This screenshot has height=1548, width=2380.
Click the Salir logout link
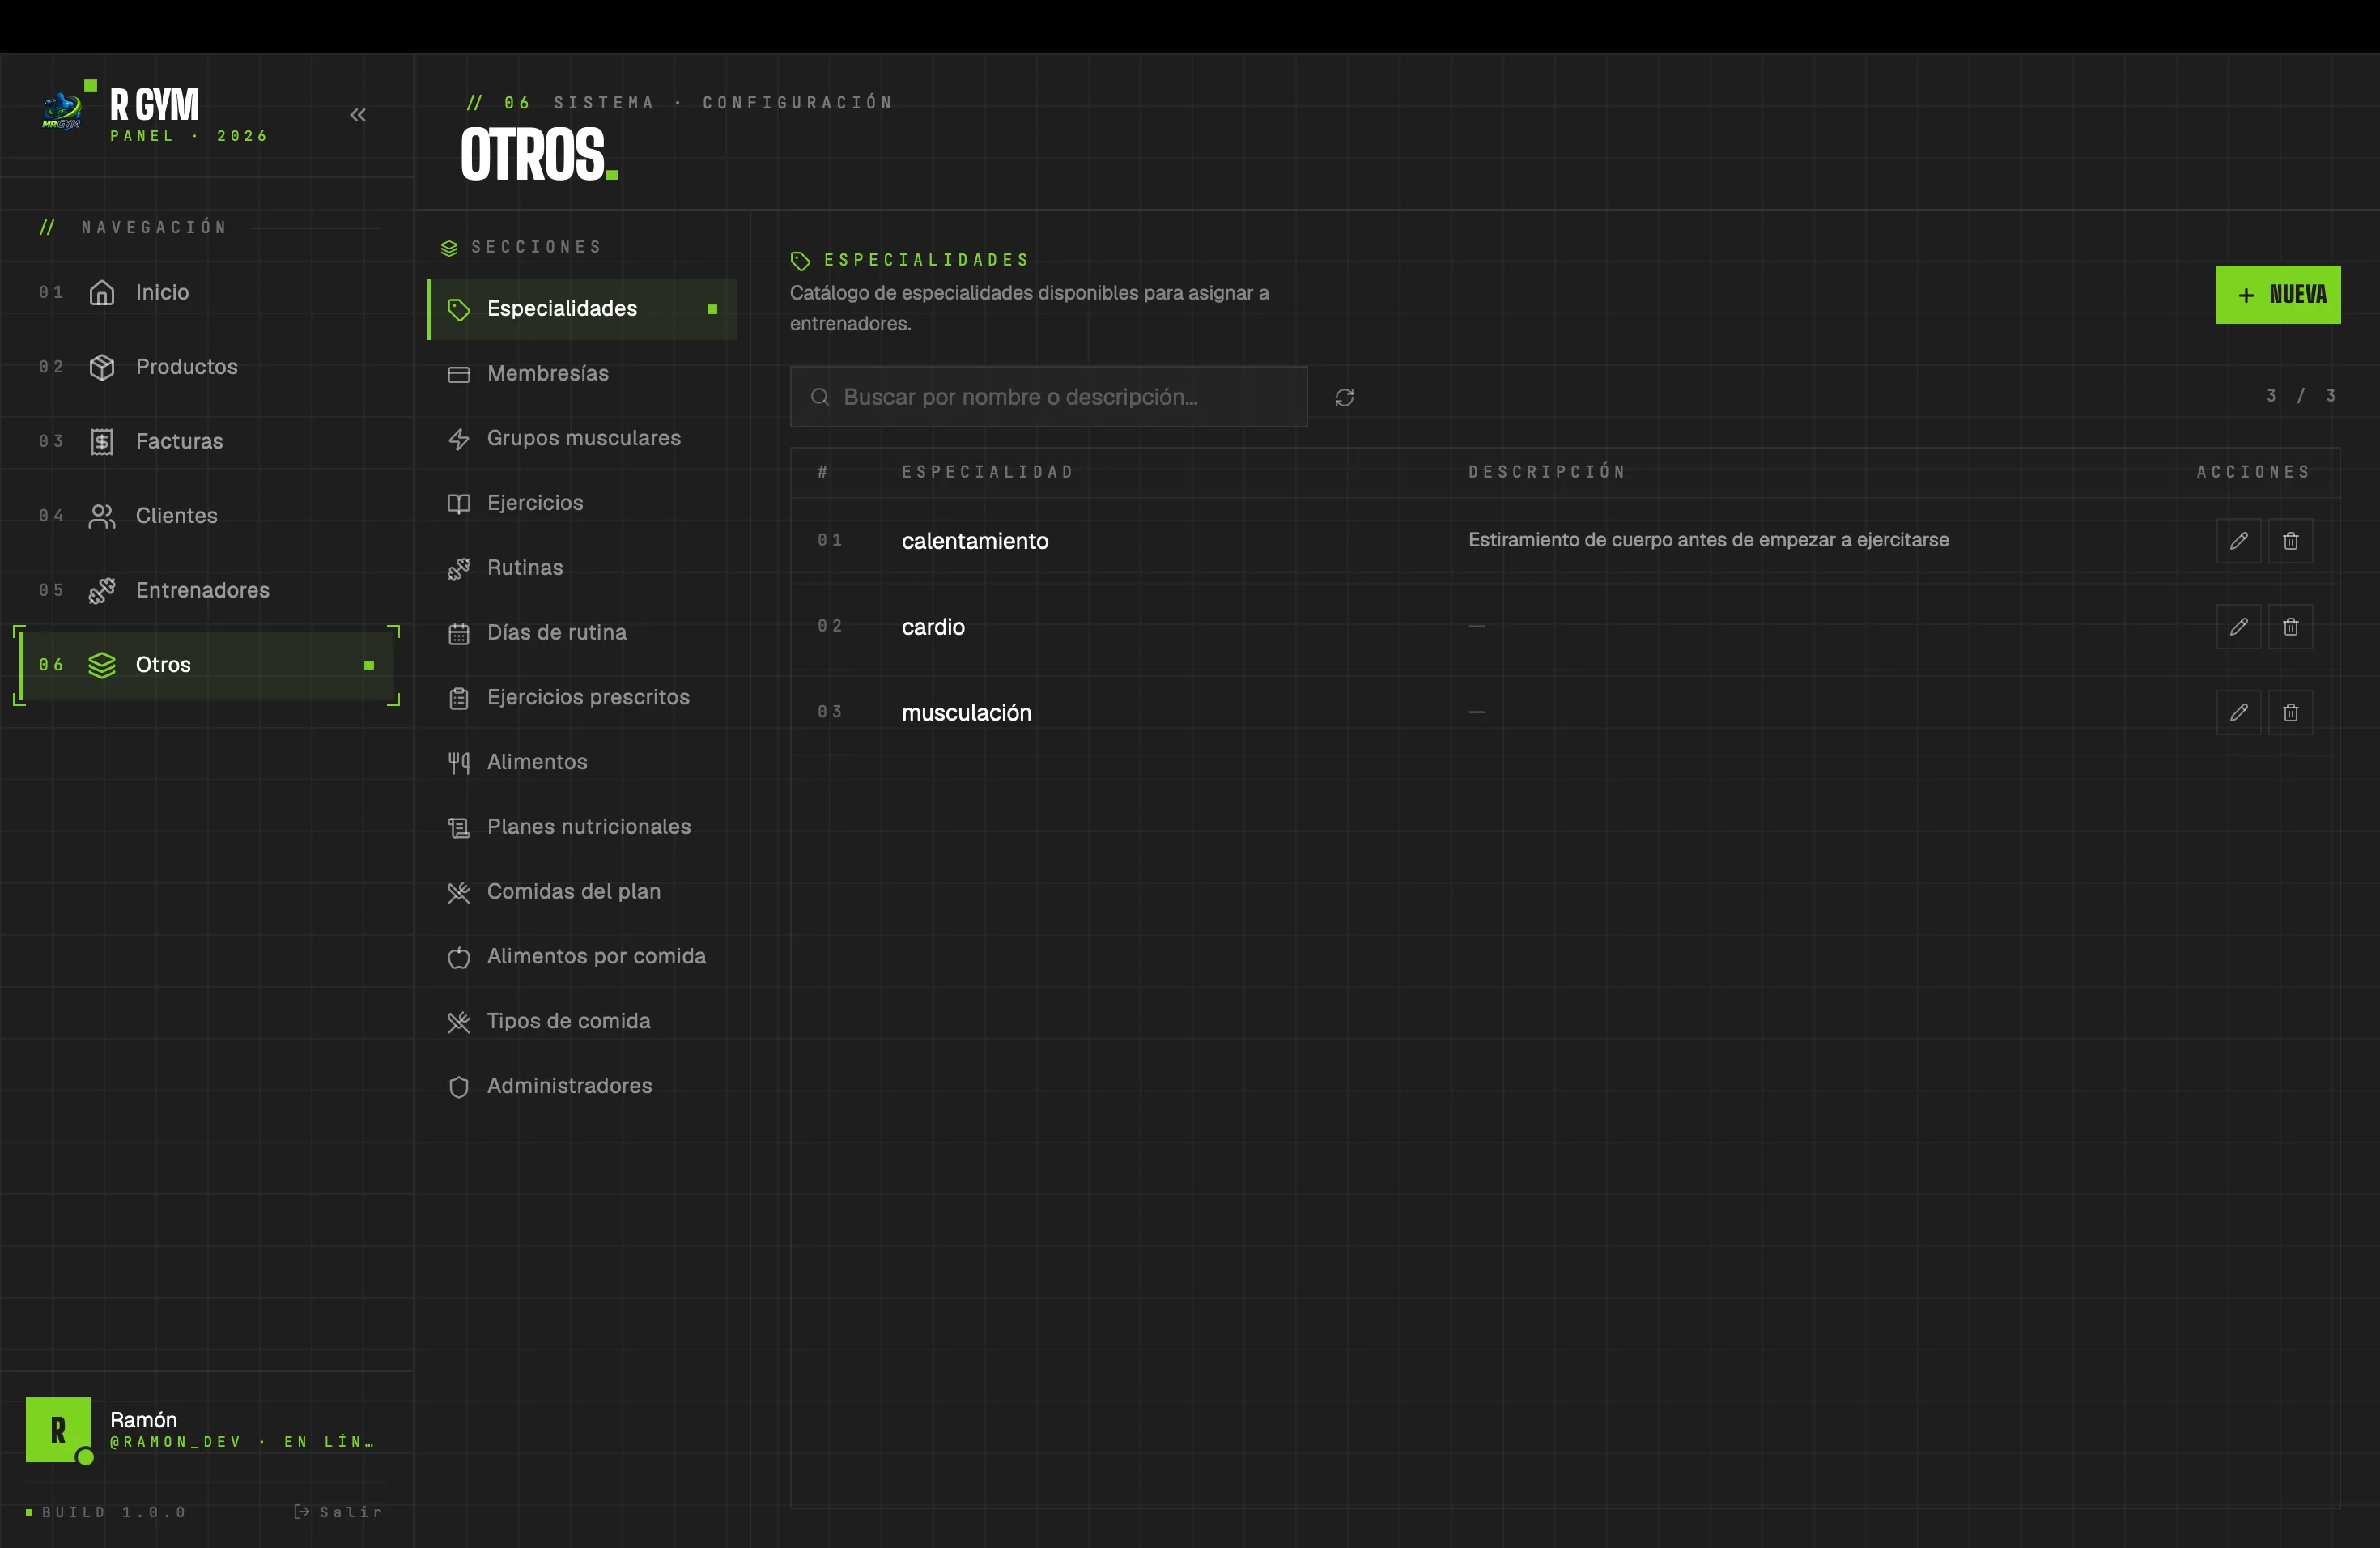click(339, 1512)
